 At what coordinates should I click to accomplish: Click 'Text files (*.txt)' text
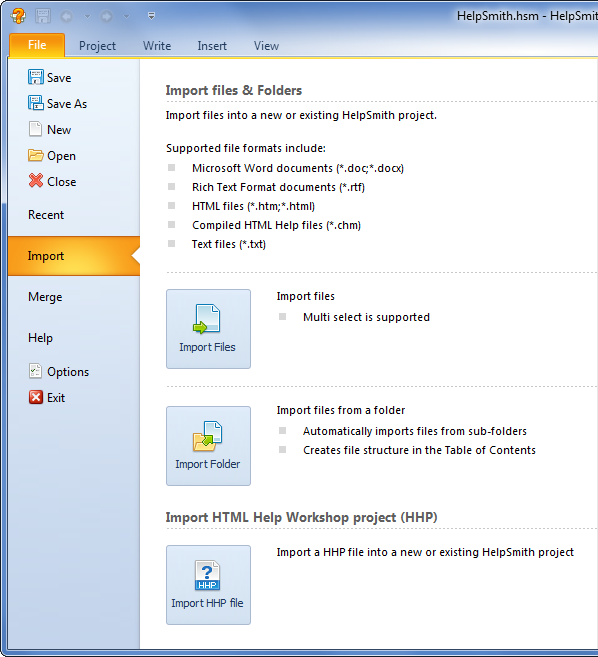[229, 244]
